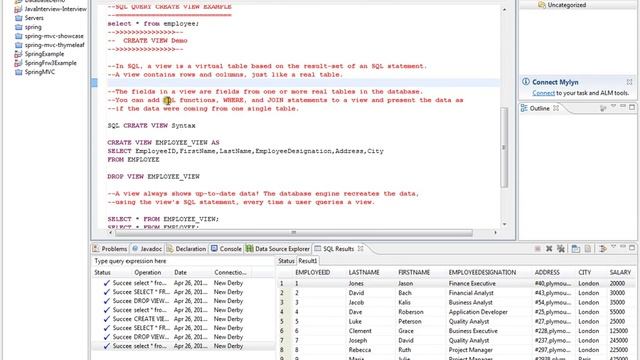This screenshot has height=360, width=640.
Task: Click the Connect link for Mylyn
Action: pos(543,93)
